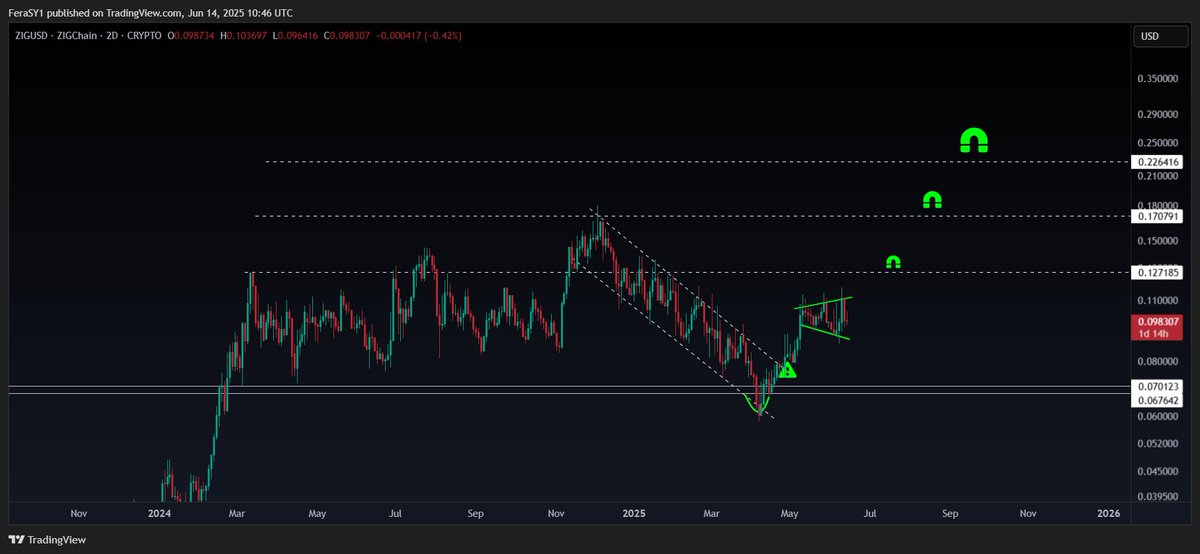
Task: Click the 0.052000 price axis label
Action: pyautogui.click(x=1157, y=443)
